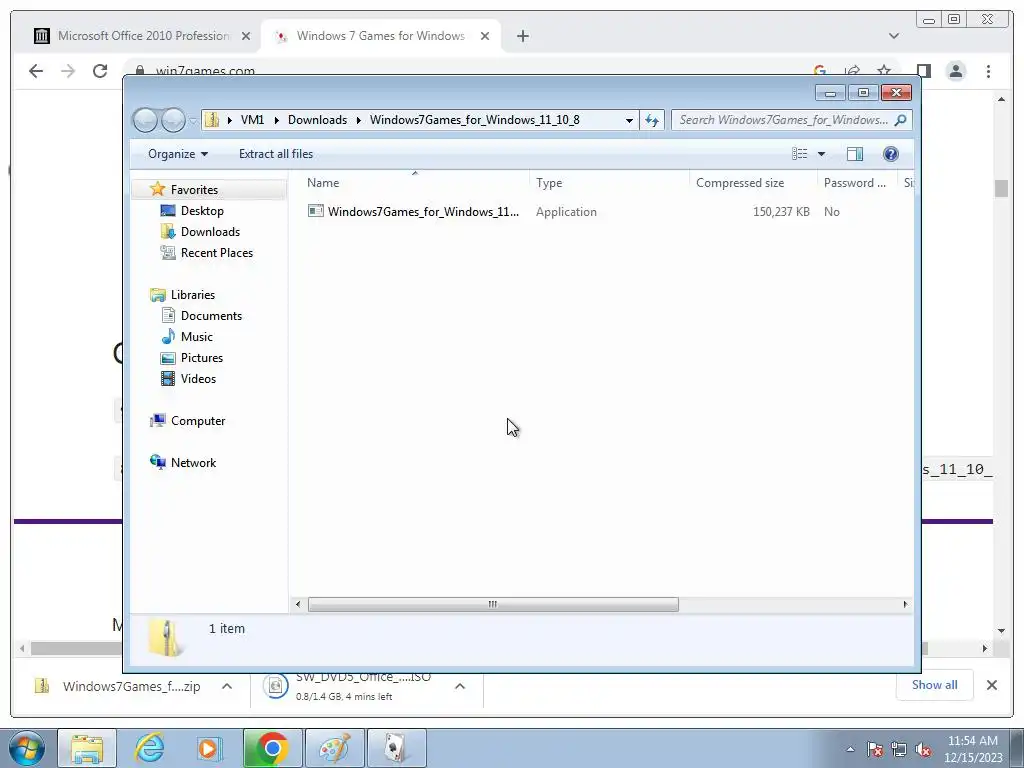Click the search magnifier in Explorer
Screen dimensions: 1024x768
(x=901, y=120)
